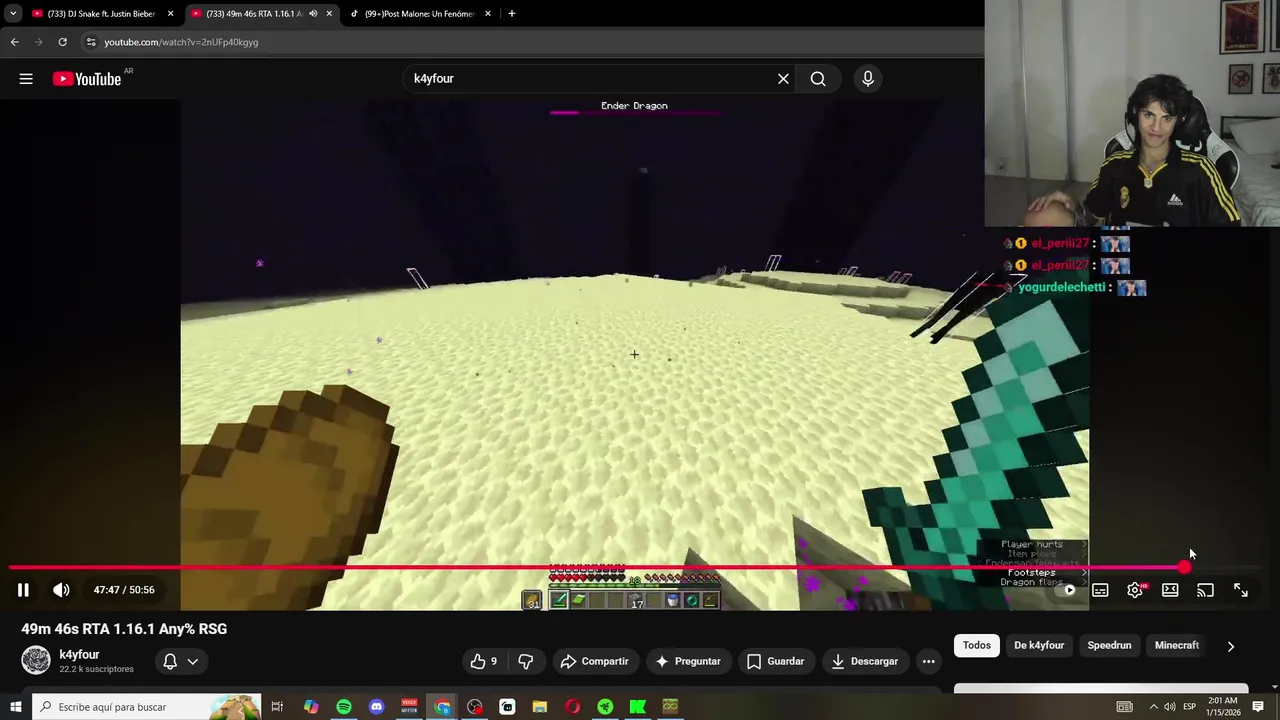1280x720 pixels.
Task: Open Discord from the taskbar
Action: (376, 707)
